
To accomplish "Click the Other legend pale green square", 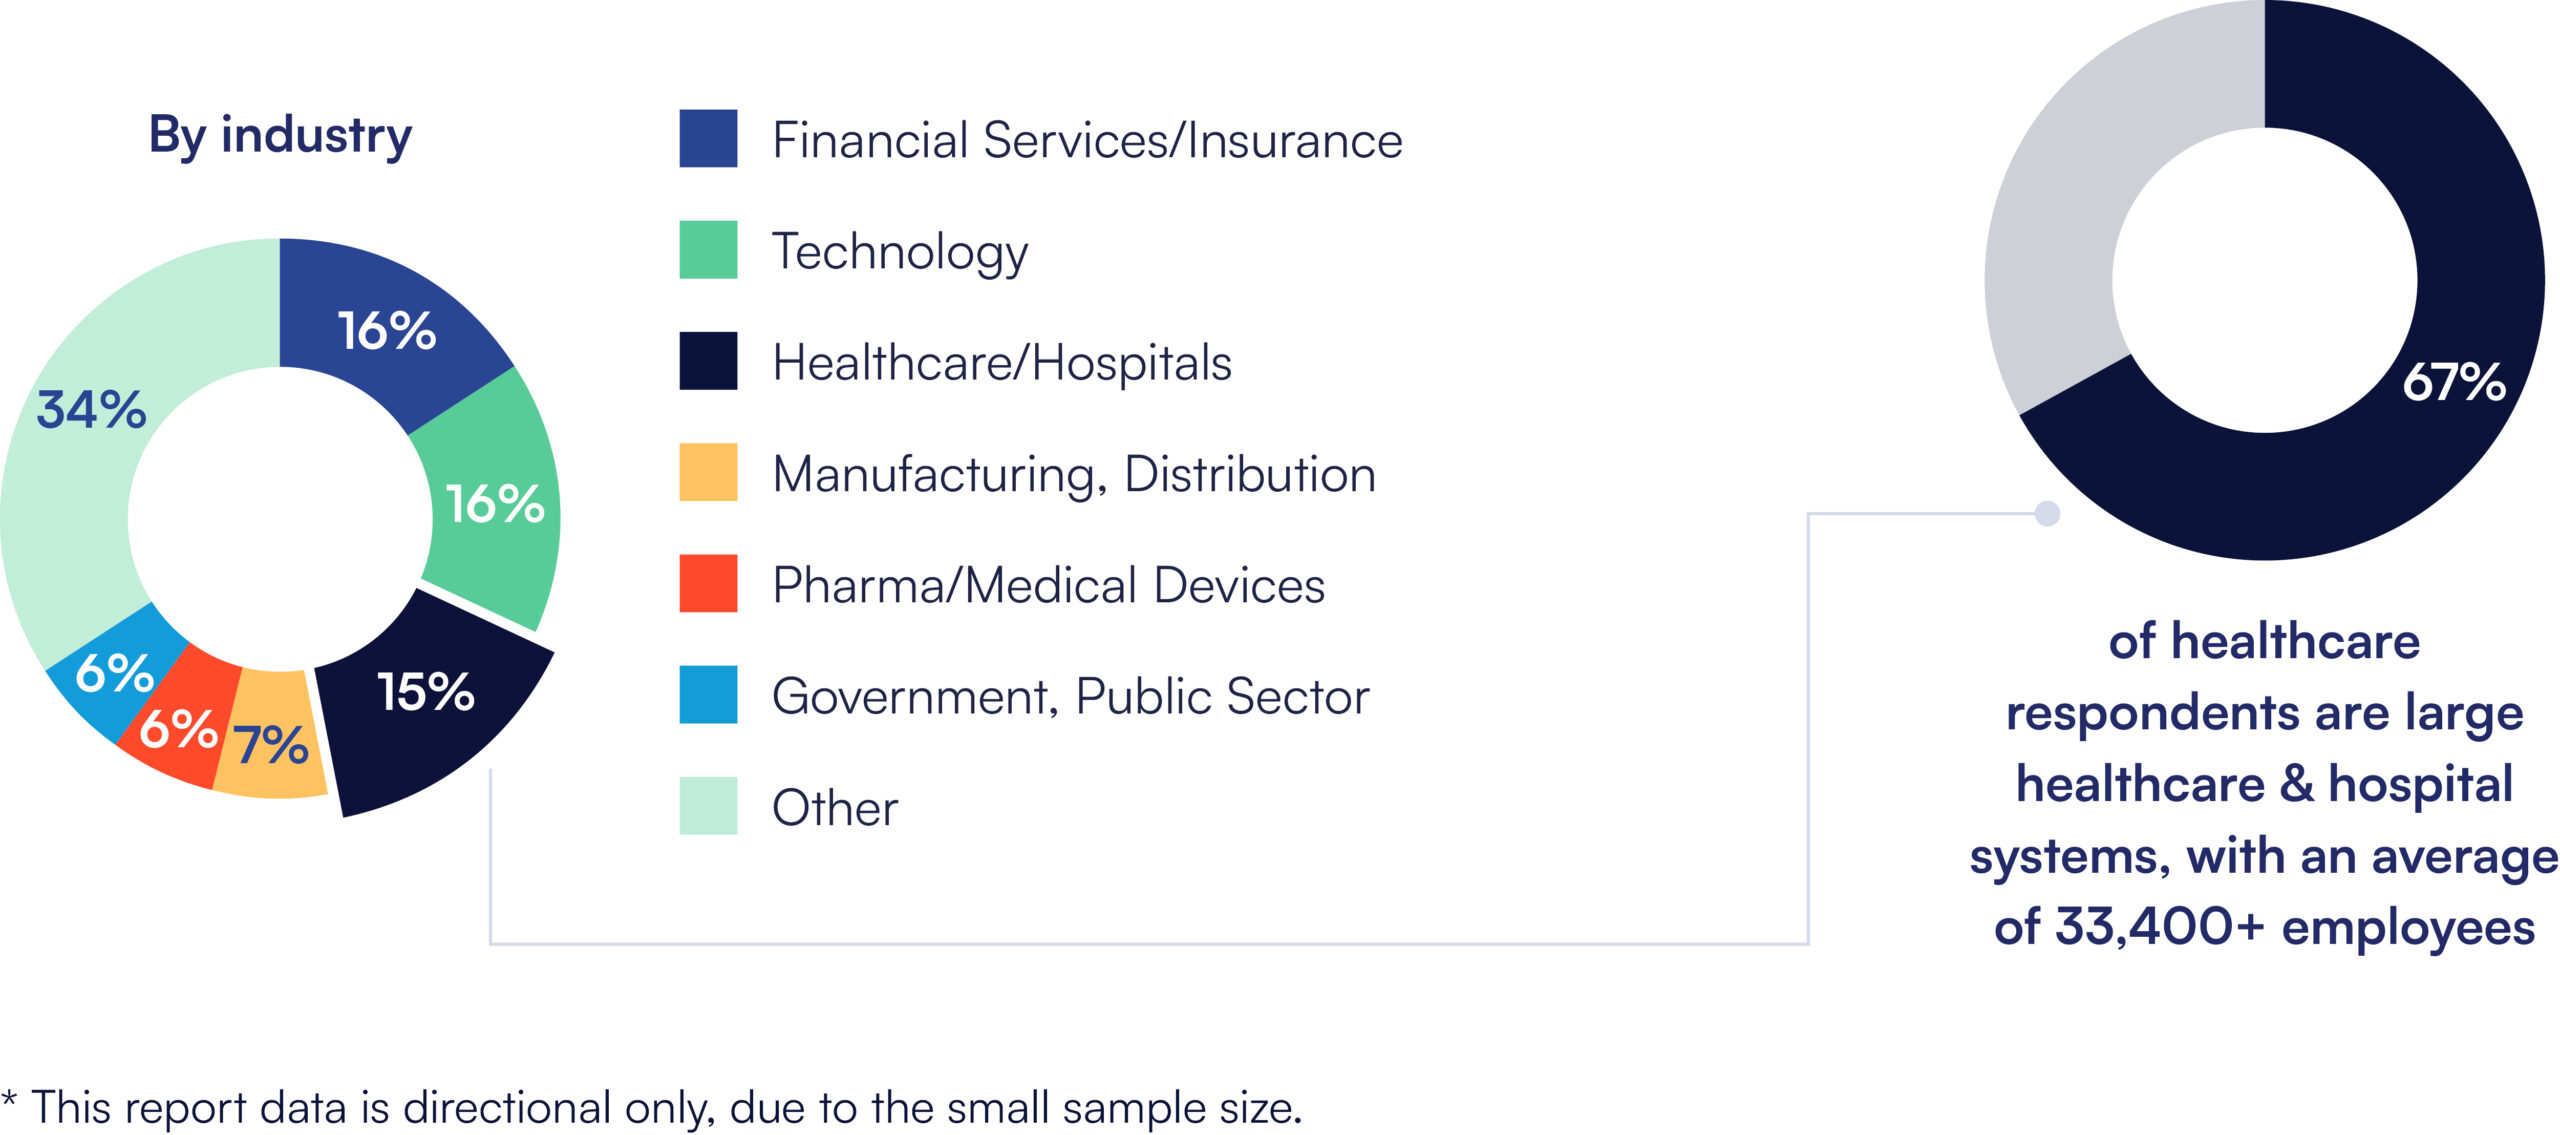I will coord(708,805).
